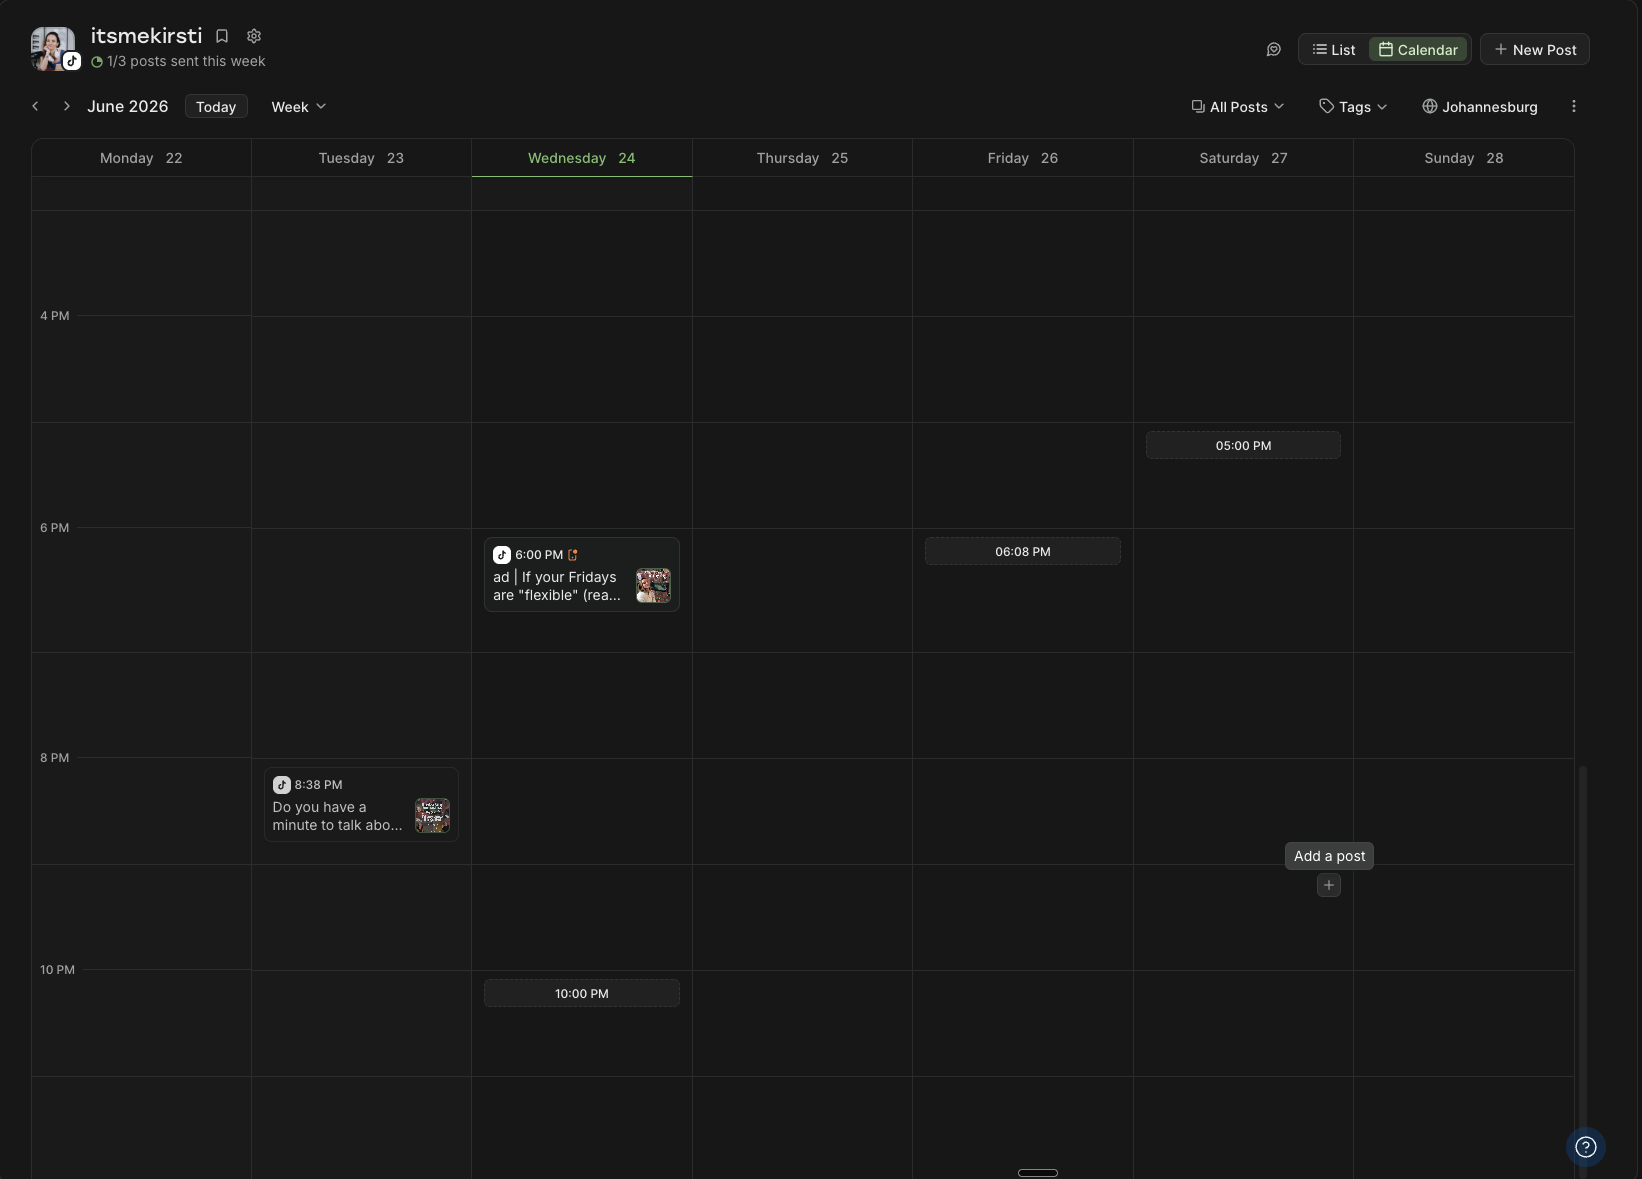Click the tag icon in Tags filter

click(1326, 106)
